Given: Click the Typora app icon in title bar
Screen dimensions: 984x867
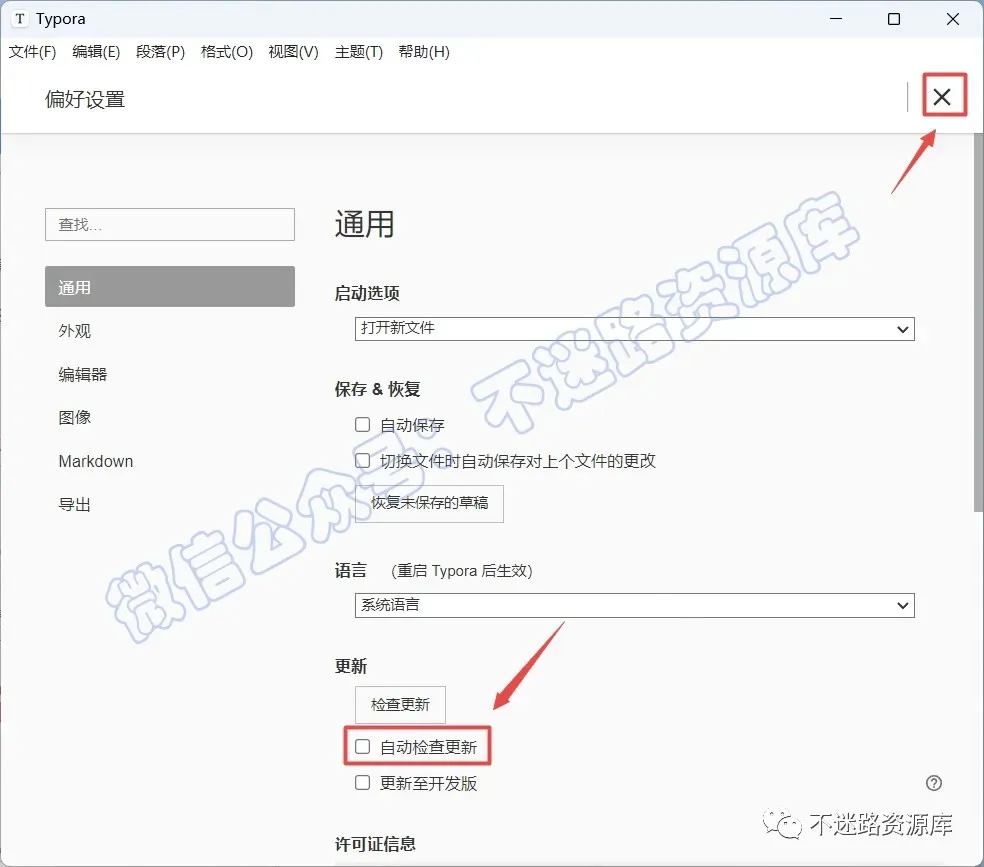Looking at the screenshot, I should [x=20, y=19].
